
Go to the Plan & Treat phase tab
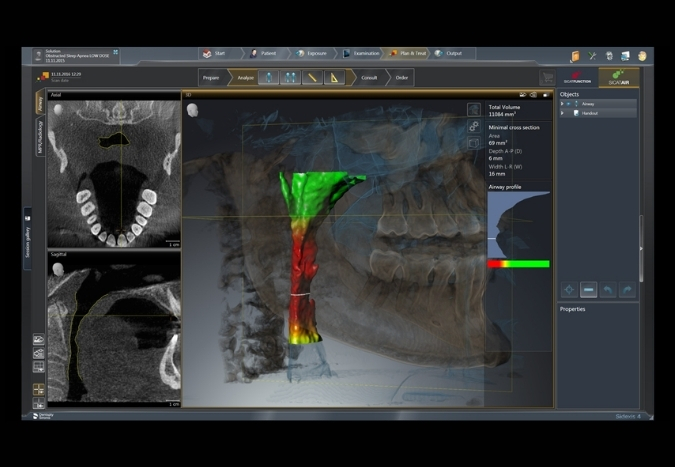406,54
